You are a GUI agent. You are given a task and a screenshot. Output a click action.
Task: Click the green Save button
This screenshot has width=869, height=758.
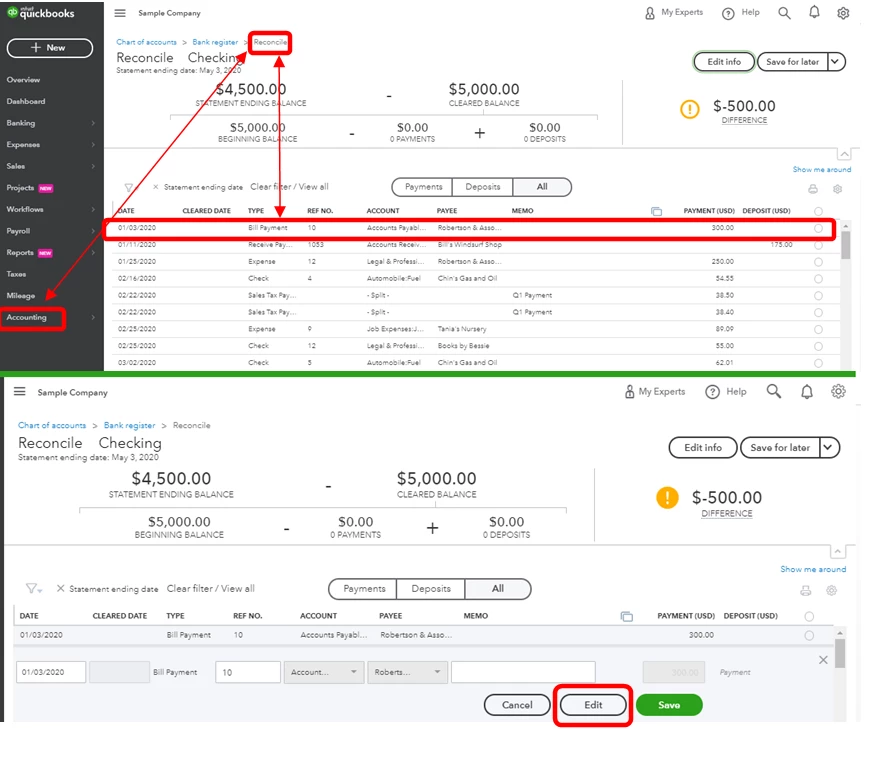(x=669, y=705)
